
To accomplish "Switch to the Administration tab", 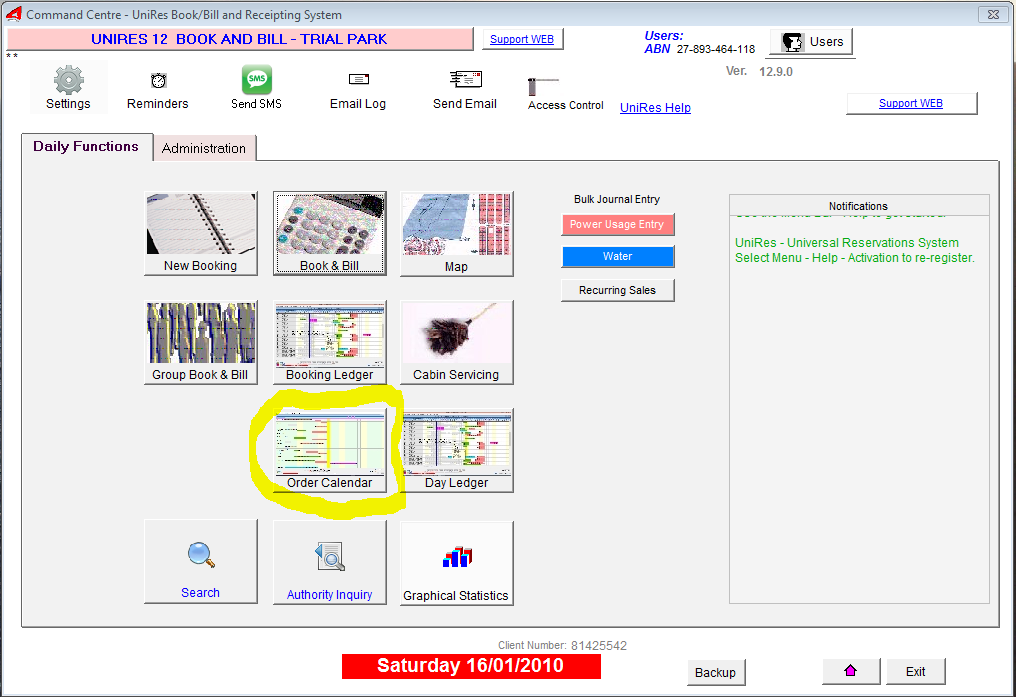I will tap(204, 148).
